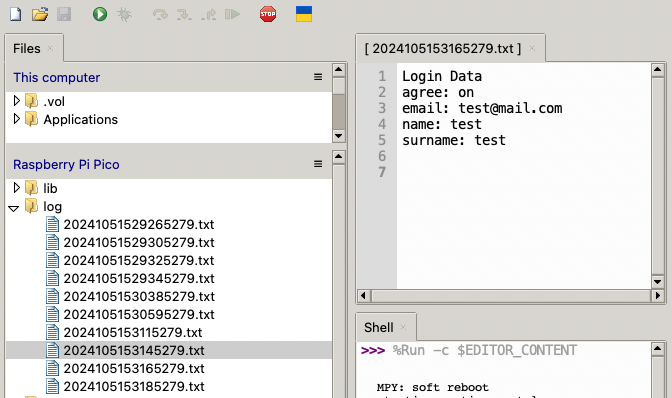Click the editor's vertical scroll-down arrow
The image size is (672, 398).
[x=658, y=281]
